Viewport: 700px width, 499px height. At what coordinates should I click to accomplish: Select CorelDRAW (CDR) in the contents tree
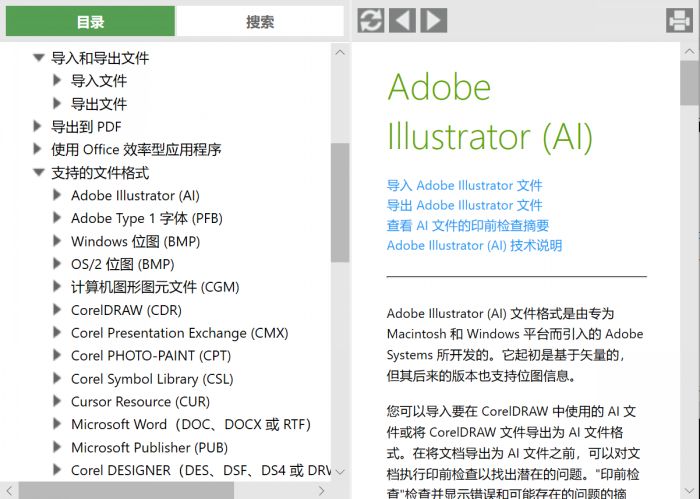126,310
